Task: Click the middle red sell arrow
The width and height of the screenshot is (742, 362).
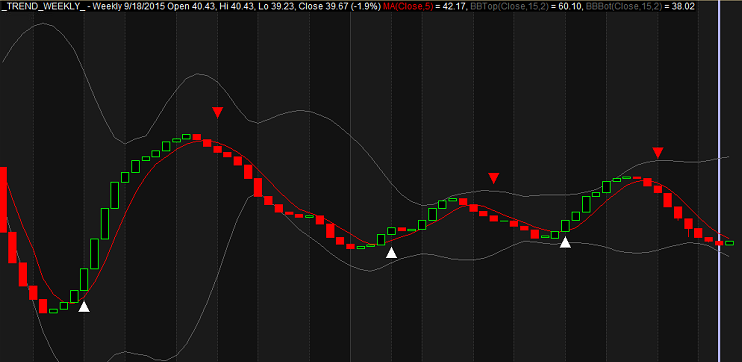Action: coord(494,178)
